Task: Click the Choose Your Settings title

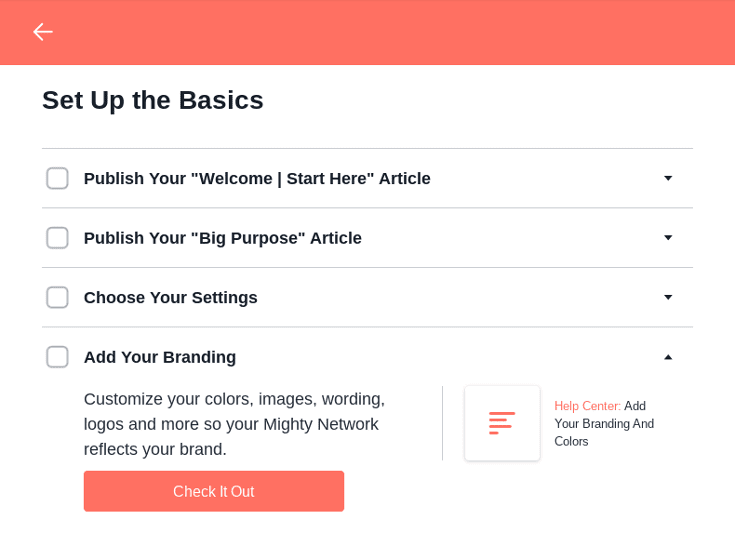Action: [x=170, y=297]
